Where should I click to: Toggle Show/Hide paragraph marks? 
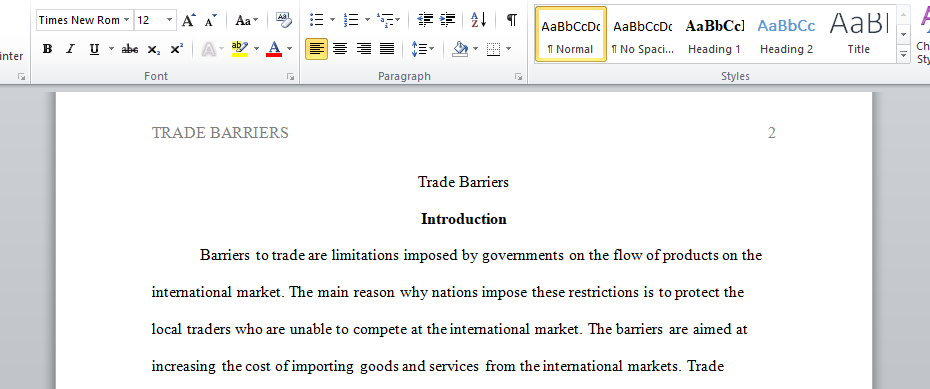(511, 20)
